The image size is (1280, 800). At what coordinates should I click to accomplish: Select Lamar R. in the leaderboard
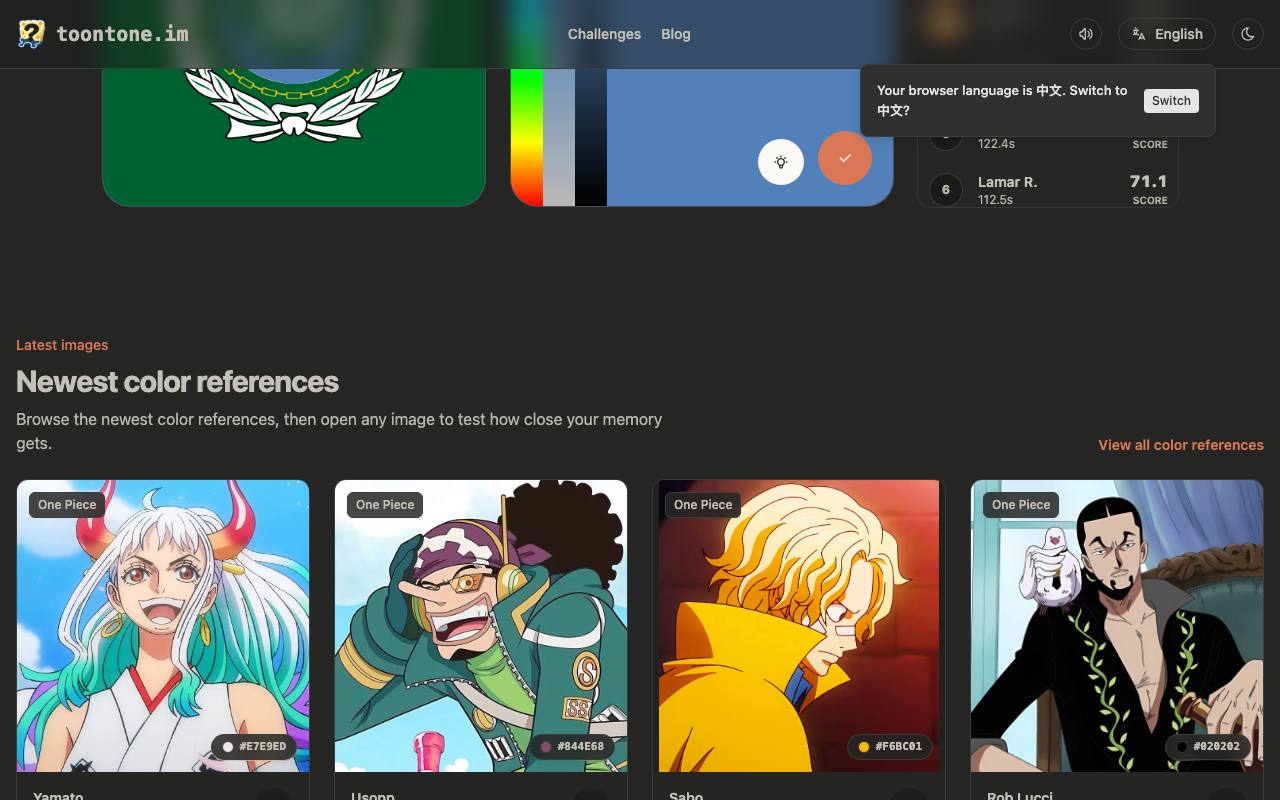[1007, 182]
